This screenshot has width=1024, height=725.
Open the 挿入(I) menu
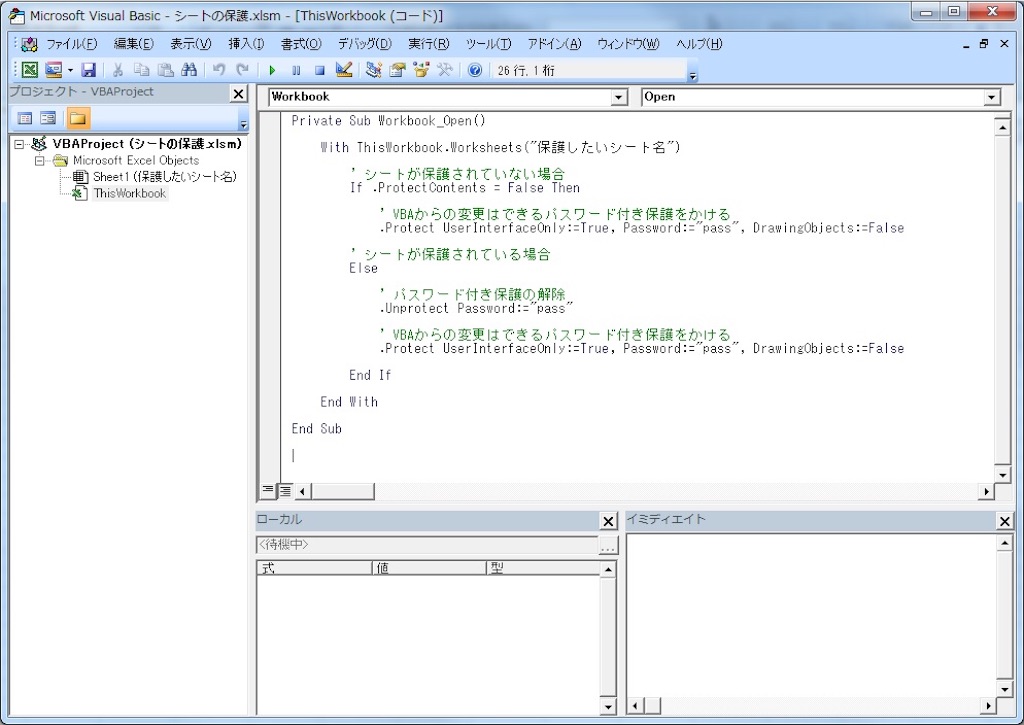click(246, 44)
